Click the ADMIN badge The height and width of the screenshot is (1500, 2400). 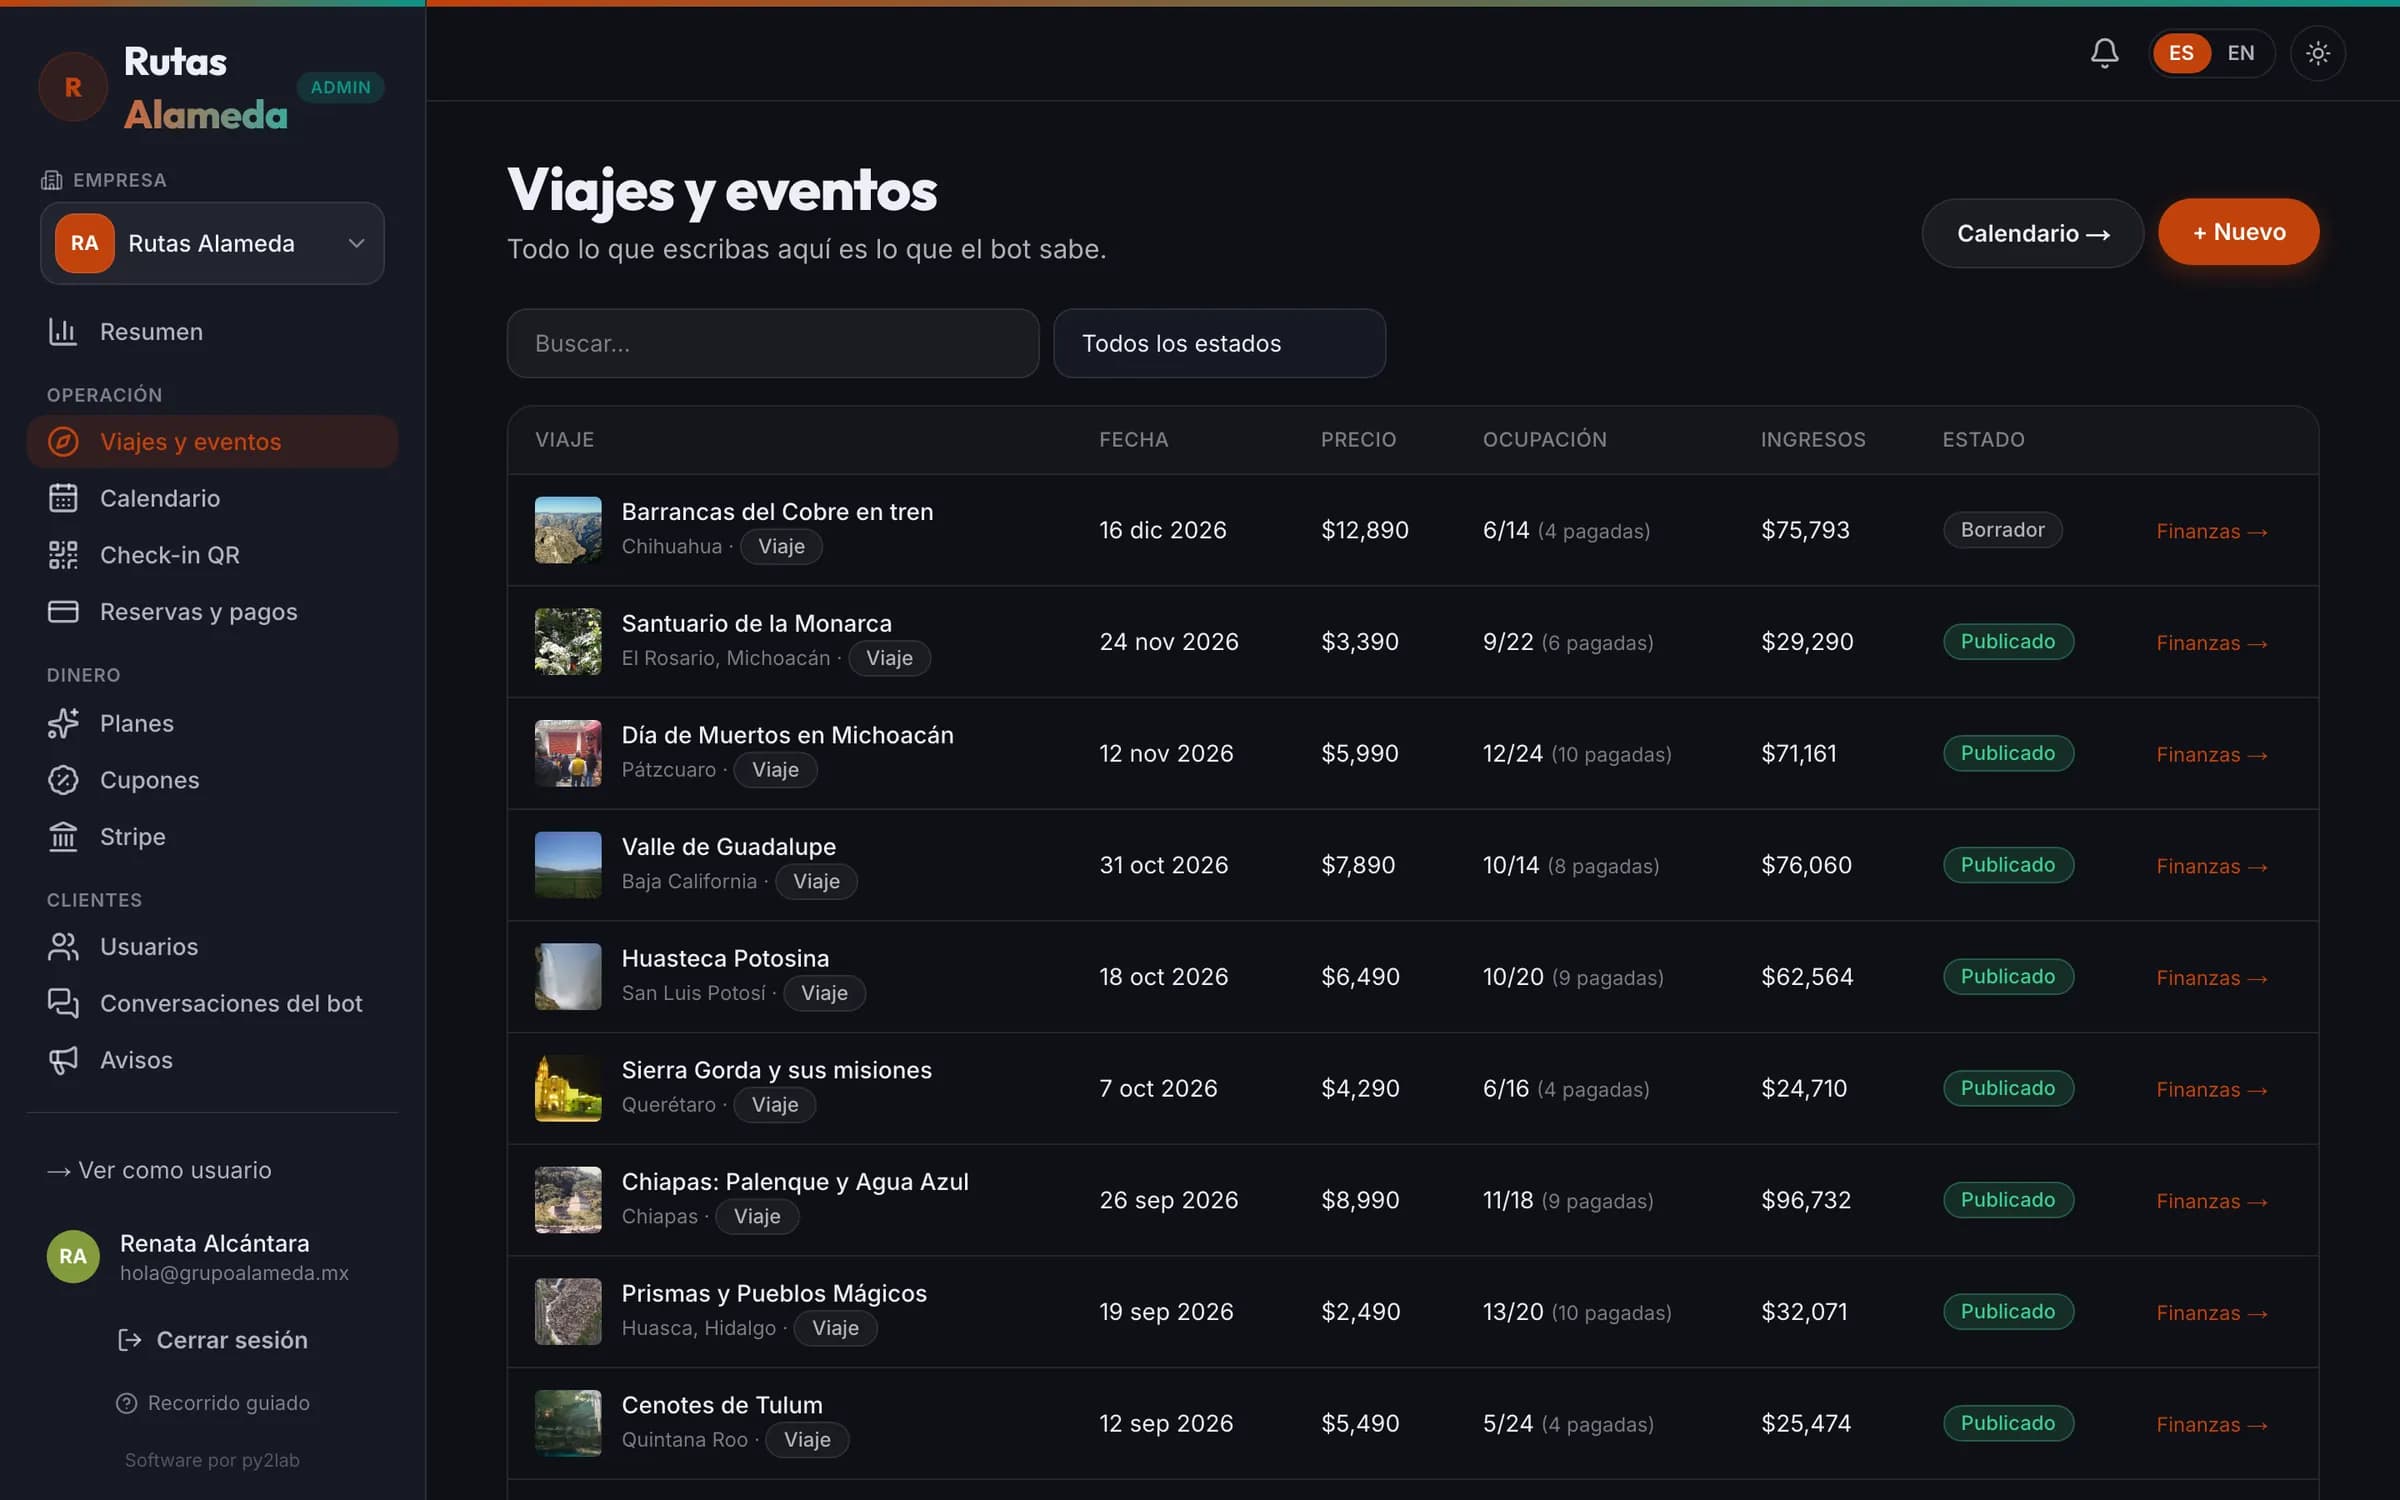point(340,87)
